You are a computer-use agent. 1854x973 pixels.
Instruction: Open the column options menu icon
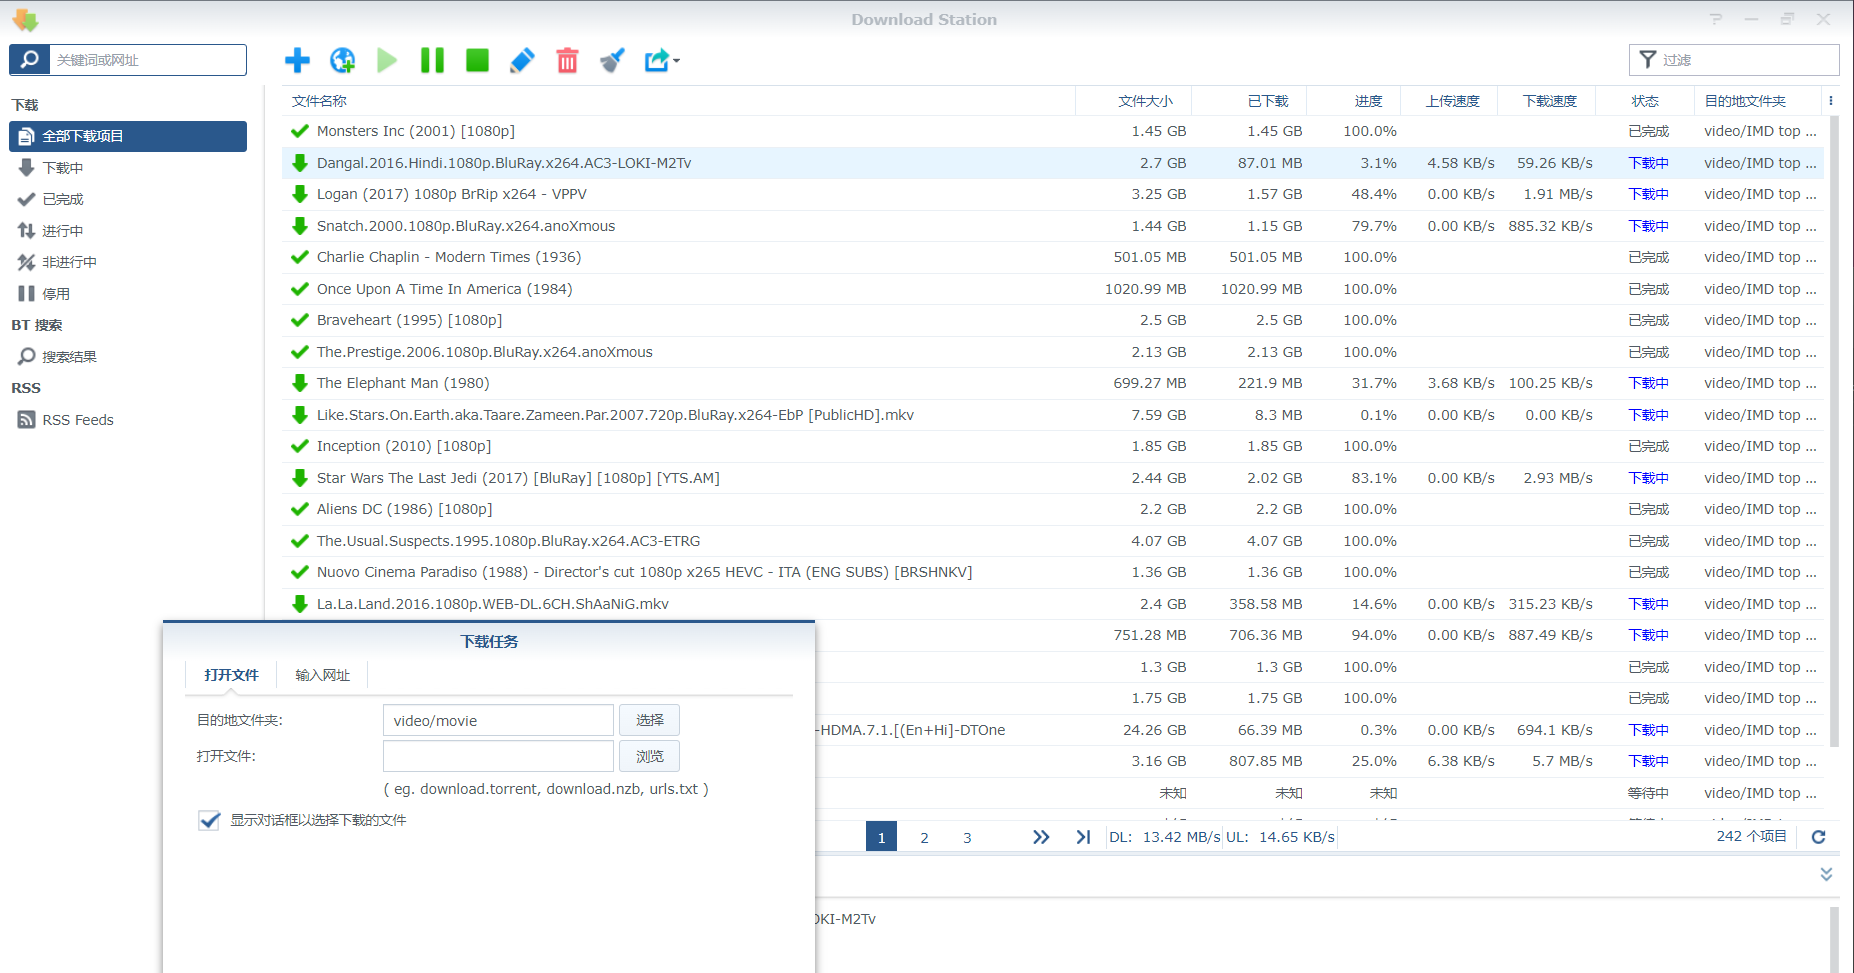1831,101
